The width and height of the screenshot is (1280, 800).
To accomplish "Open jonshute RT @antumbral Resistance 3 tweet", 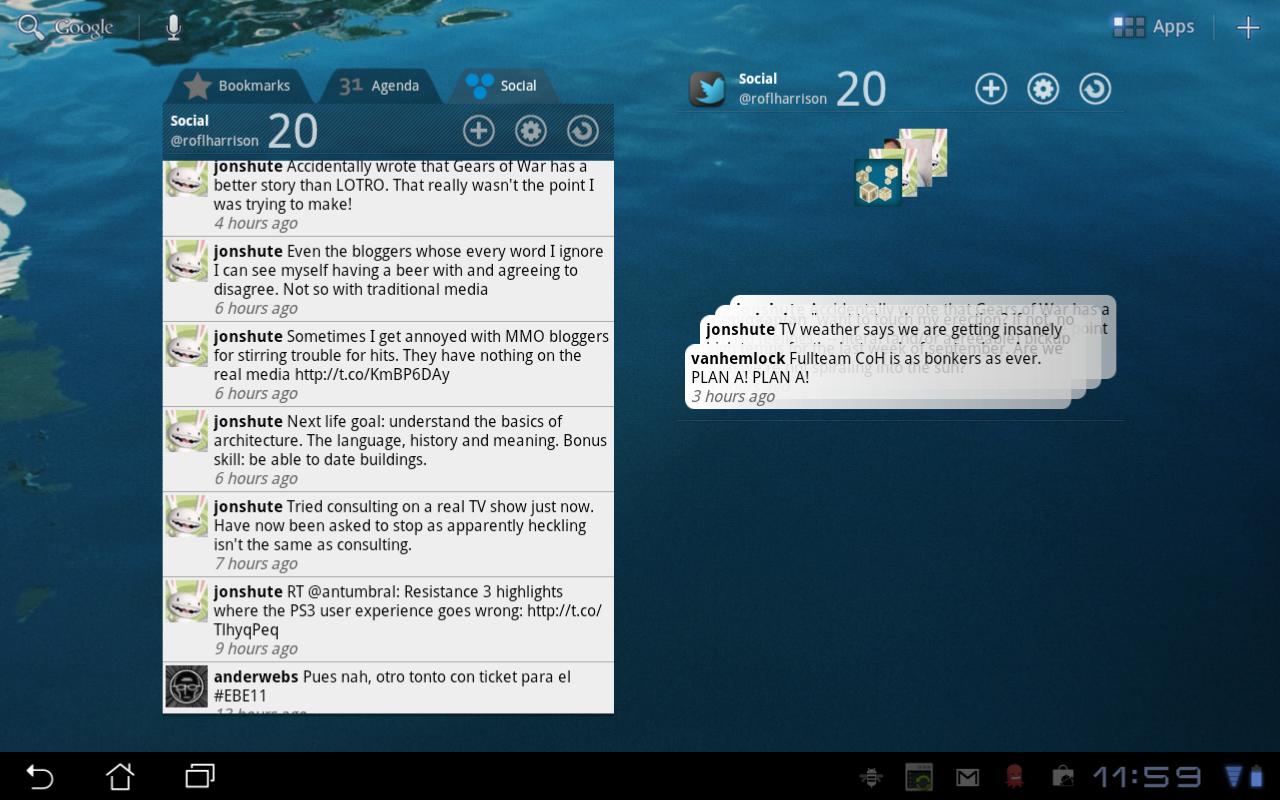I will tap(388, 619).
